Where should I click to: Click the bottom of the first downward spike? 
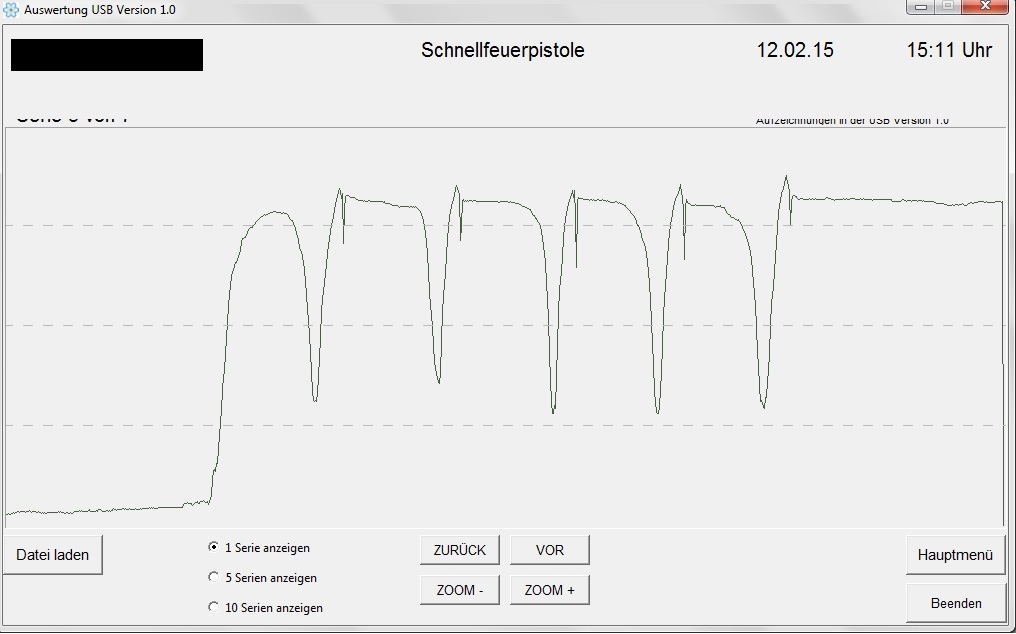(x=315, y=399)
